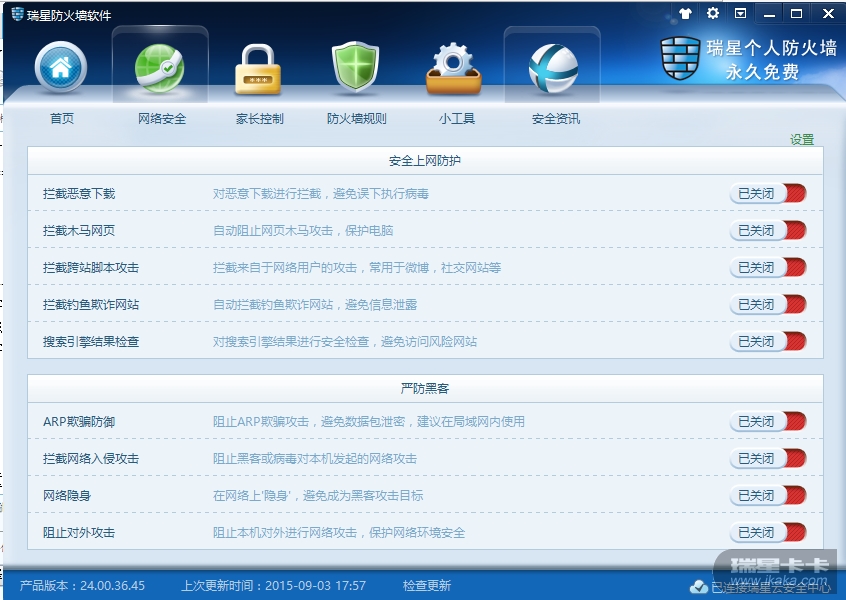The image size is (846, 600).
Task: Select the 拦截网络入侵攻击 row label
Action: tap(91, 459)
